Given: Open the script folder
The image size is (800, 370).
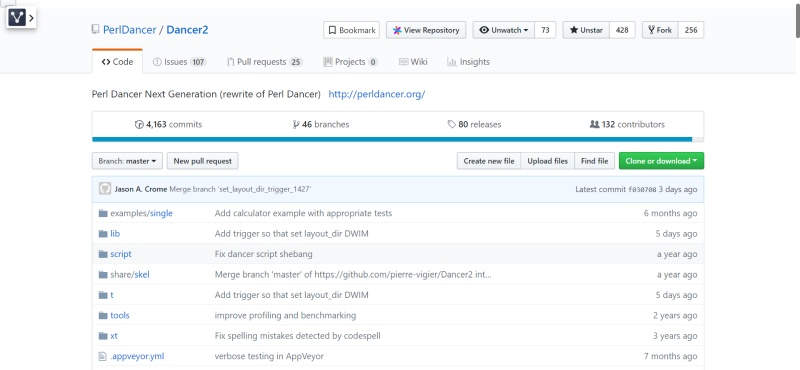Looking at the screenshot, I should click(x=121, y=254).
